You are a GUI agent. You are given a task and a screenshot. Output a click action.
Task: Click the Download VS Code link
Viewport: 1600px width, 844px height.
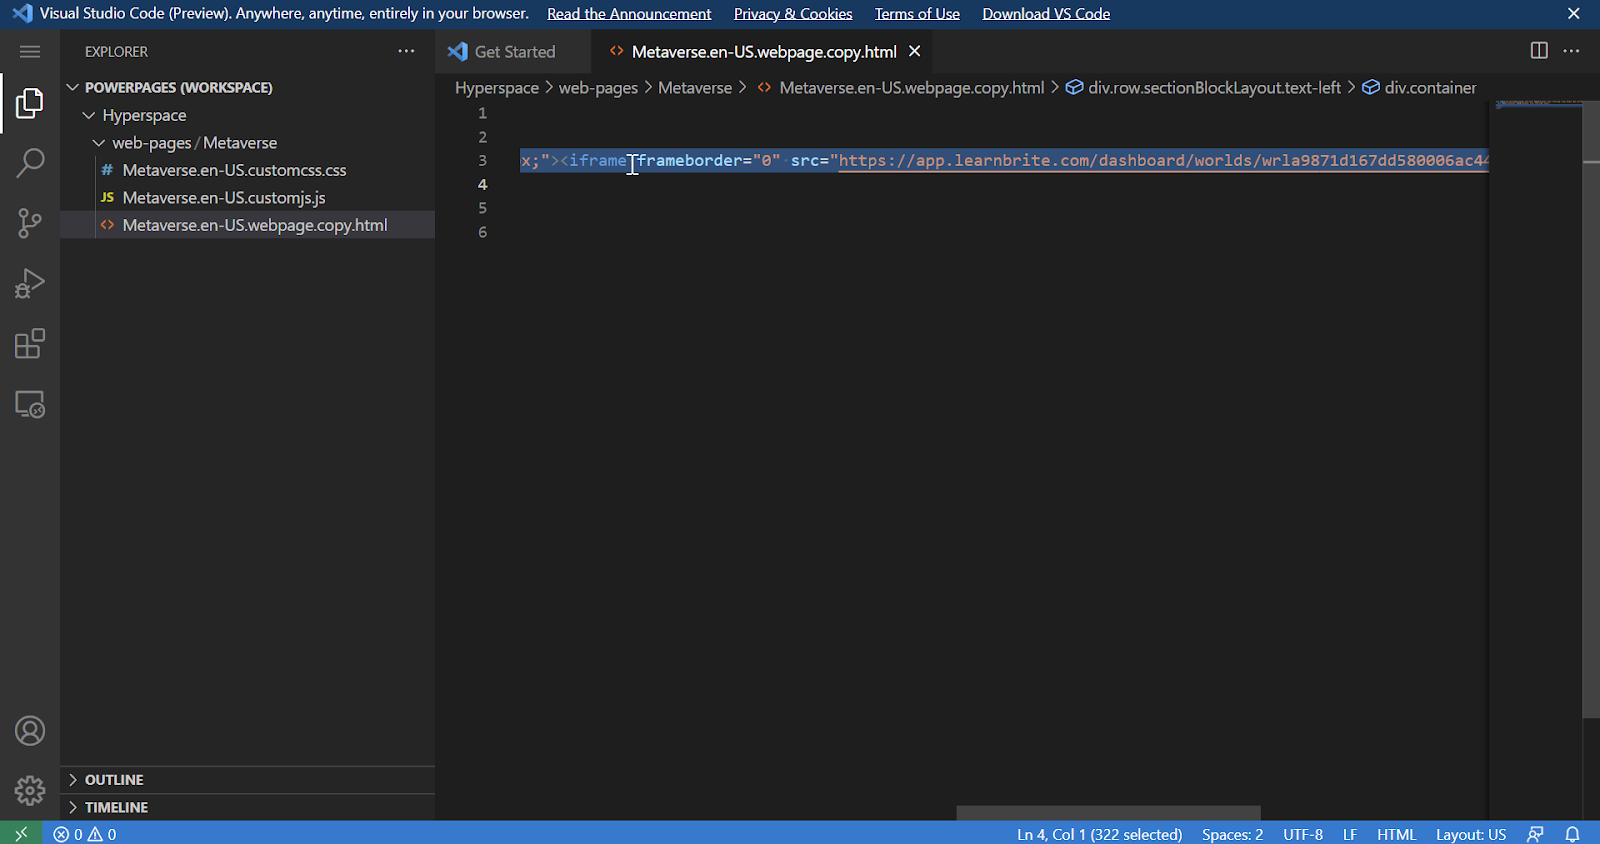1046,14
